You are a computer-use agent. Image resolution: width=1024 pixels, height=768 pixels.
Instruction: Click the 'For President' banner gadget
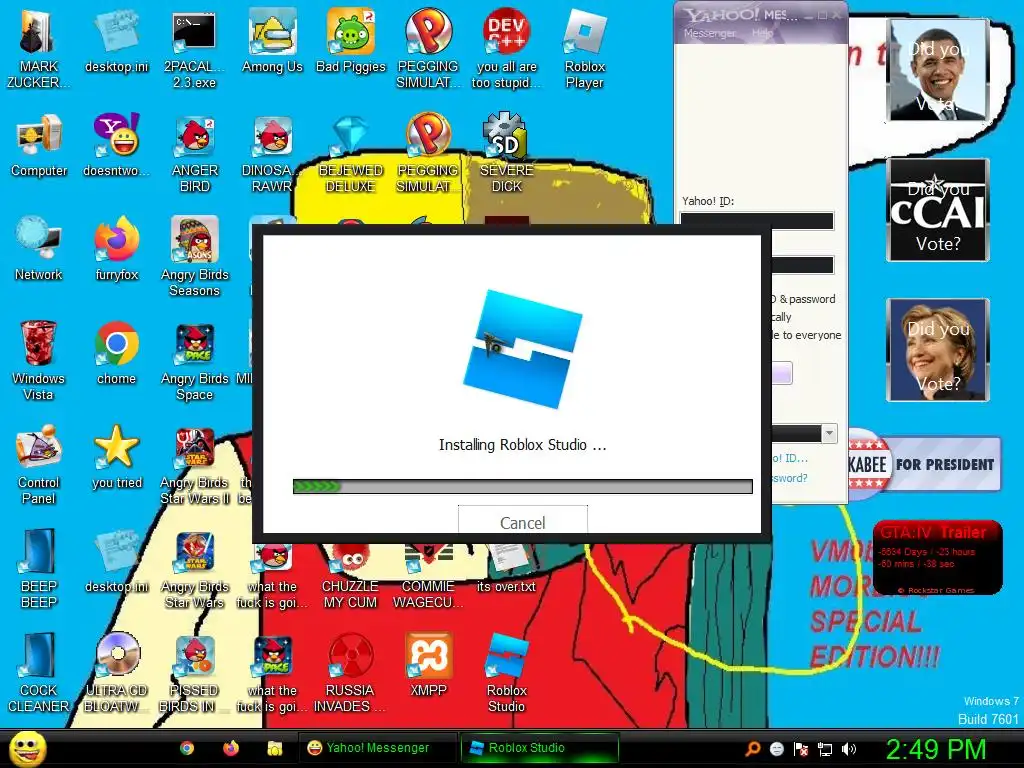click(x=924, y=464)
